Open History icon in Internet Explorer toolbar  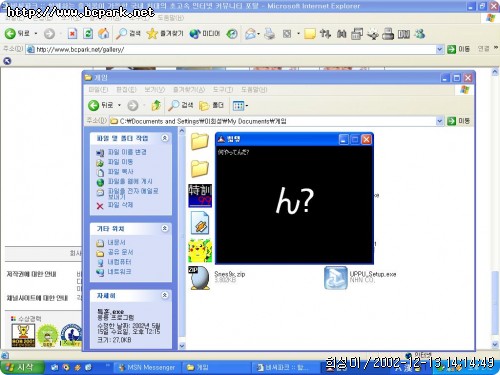(232, 34)
